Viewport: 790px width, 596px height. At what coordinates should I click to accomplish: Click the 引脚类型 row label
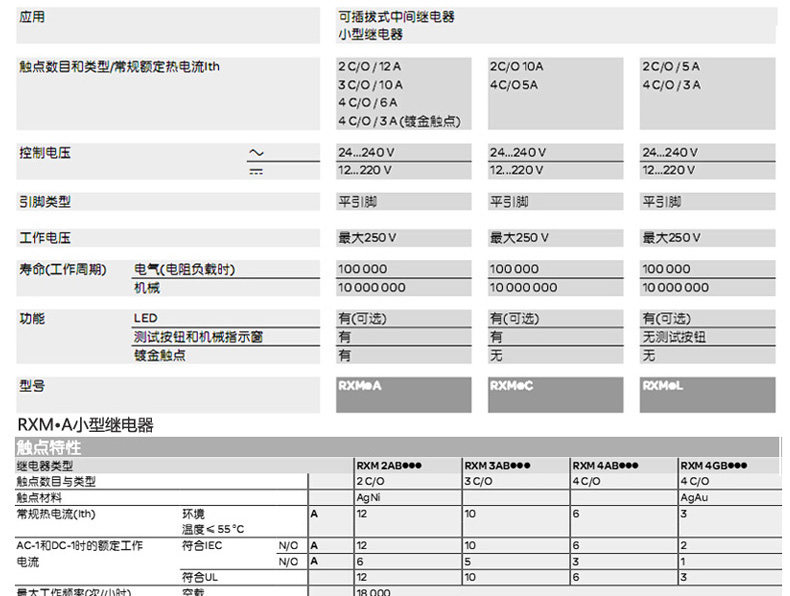[x=45, y=202]
